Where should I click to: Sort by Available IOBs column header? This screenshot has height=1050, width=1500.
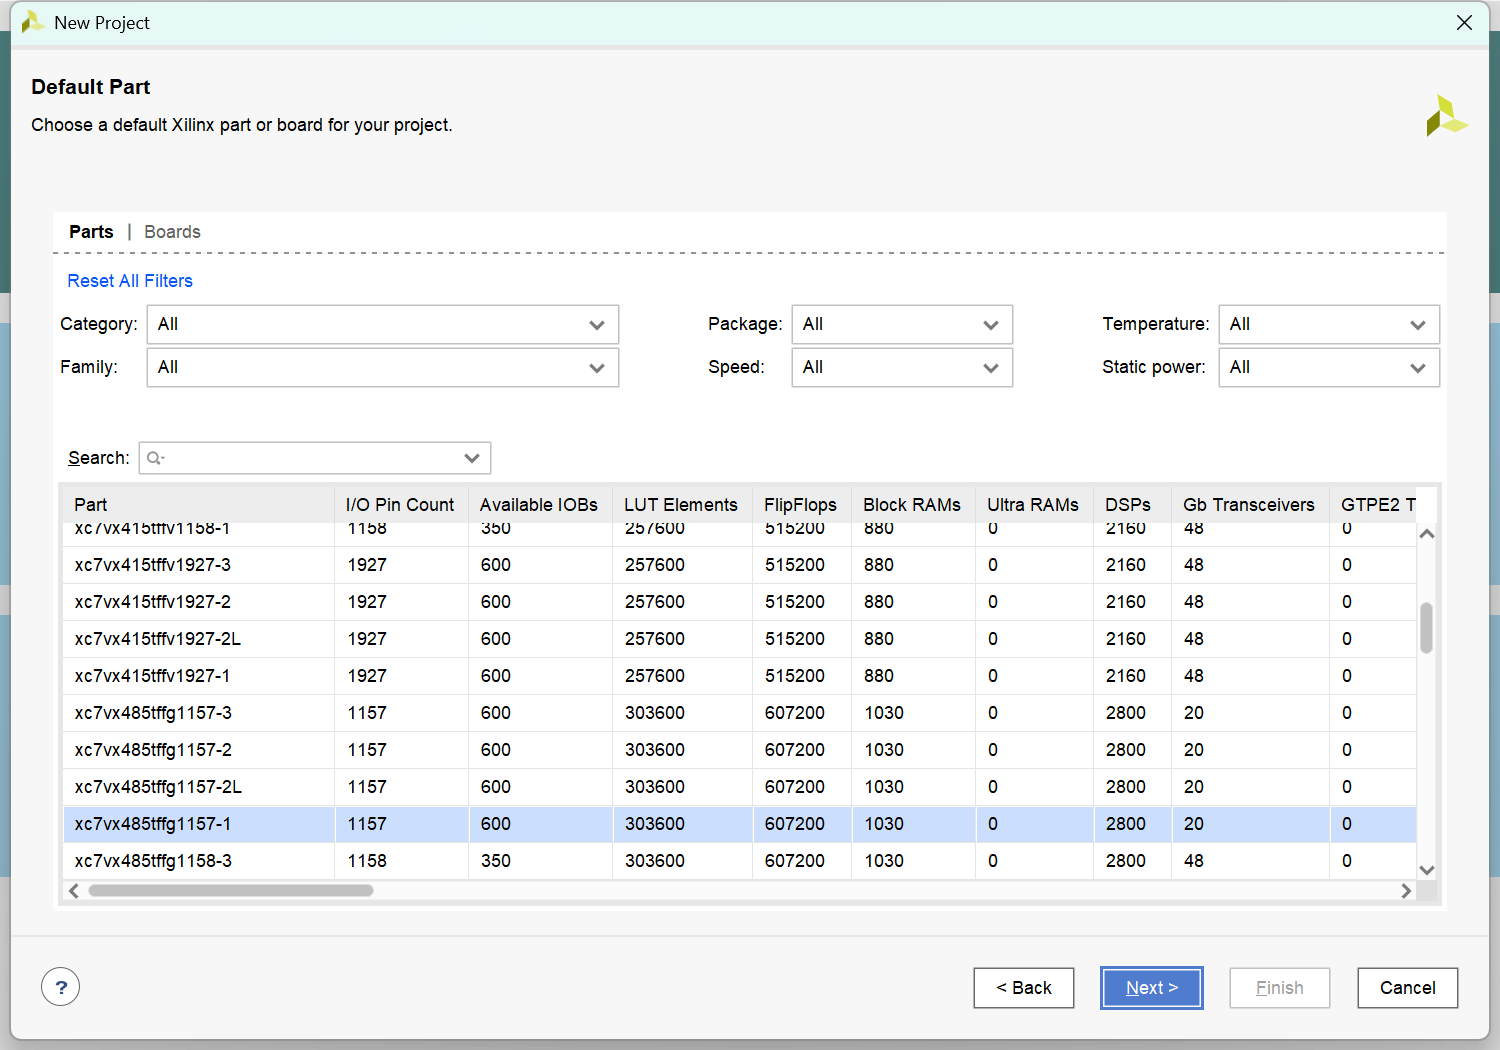point(540,505)
